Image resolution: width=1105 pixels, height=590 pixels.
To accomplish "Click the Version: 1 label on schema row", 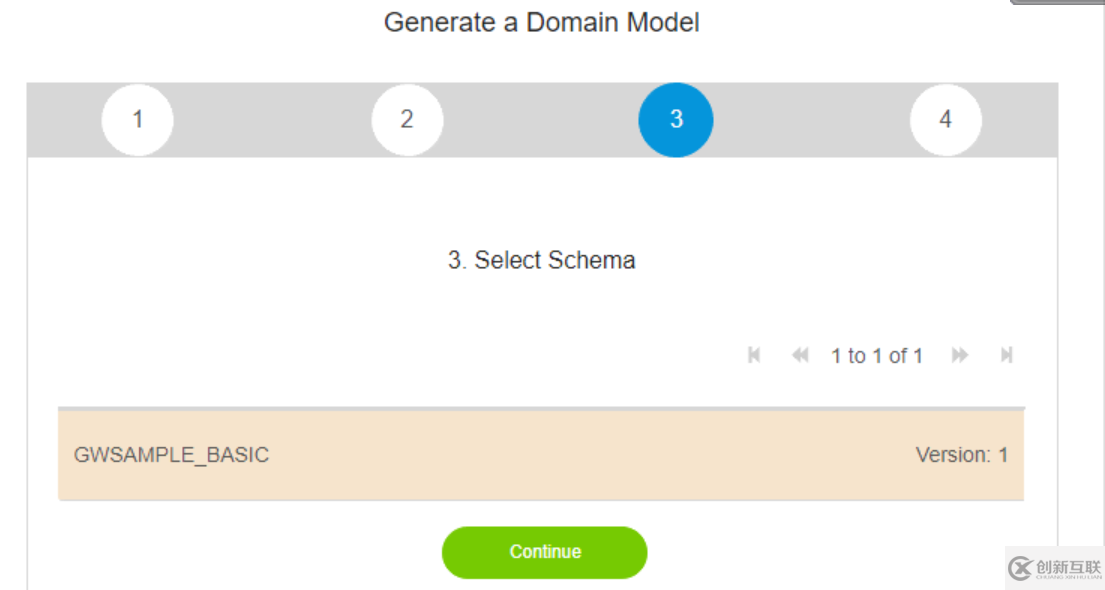I will (x=963, y=454).
